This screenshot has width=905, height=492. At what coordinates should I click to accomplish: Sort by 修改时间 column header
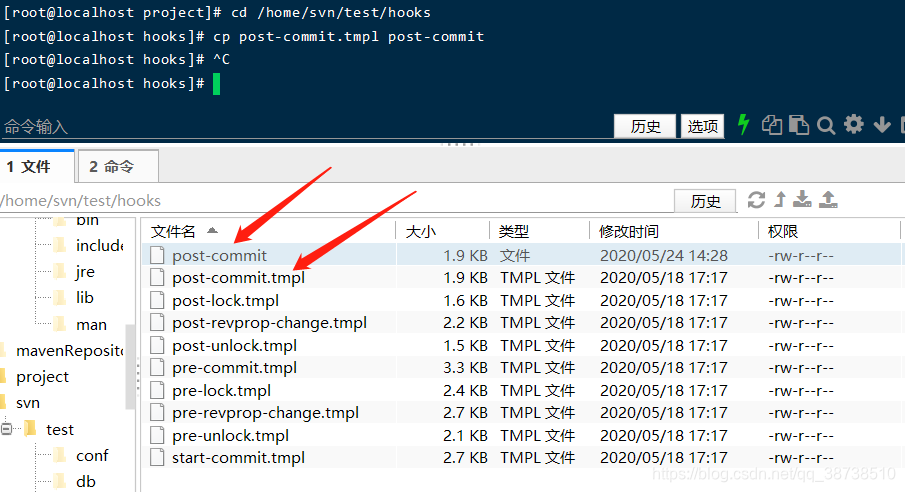tap(674, 232)
